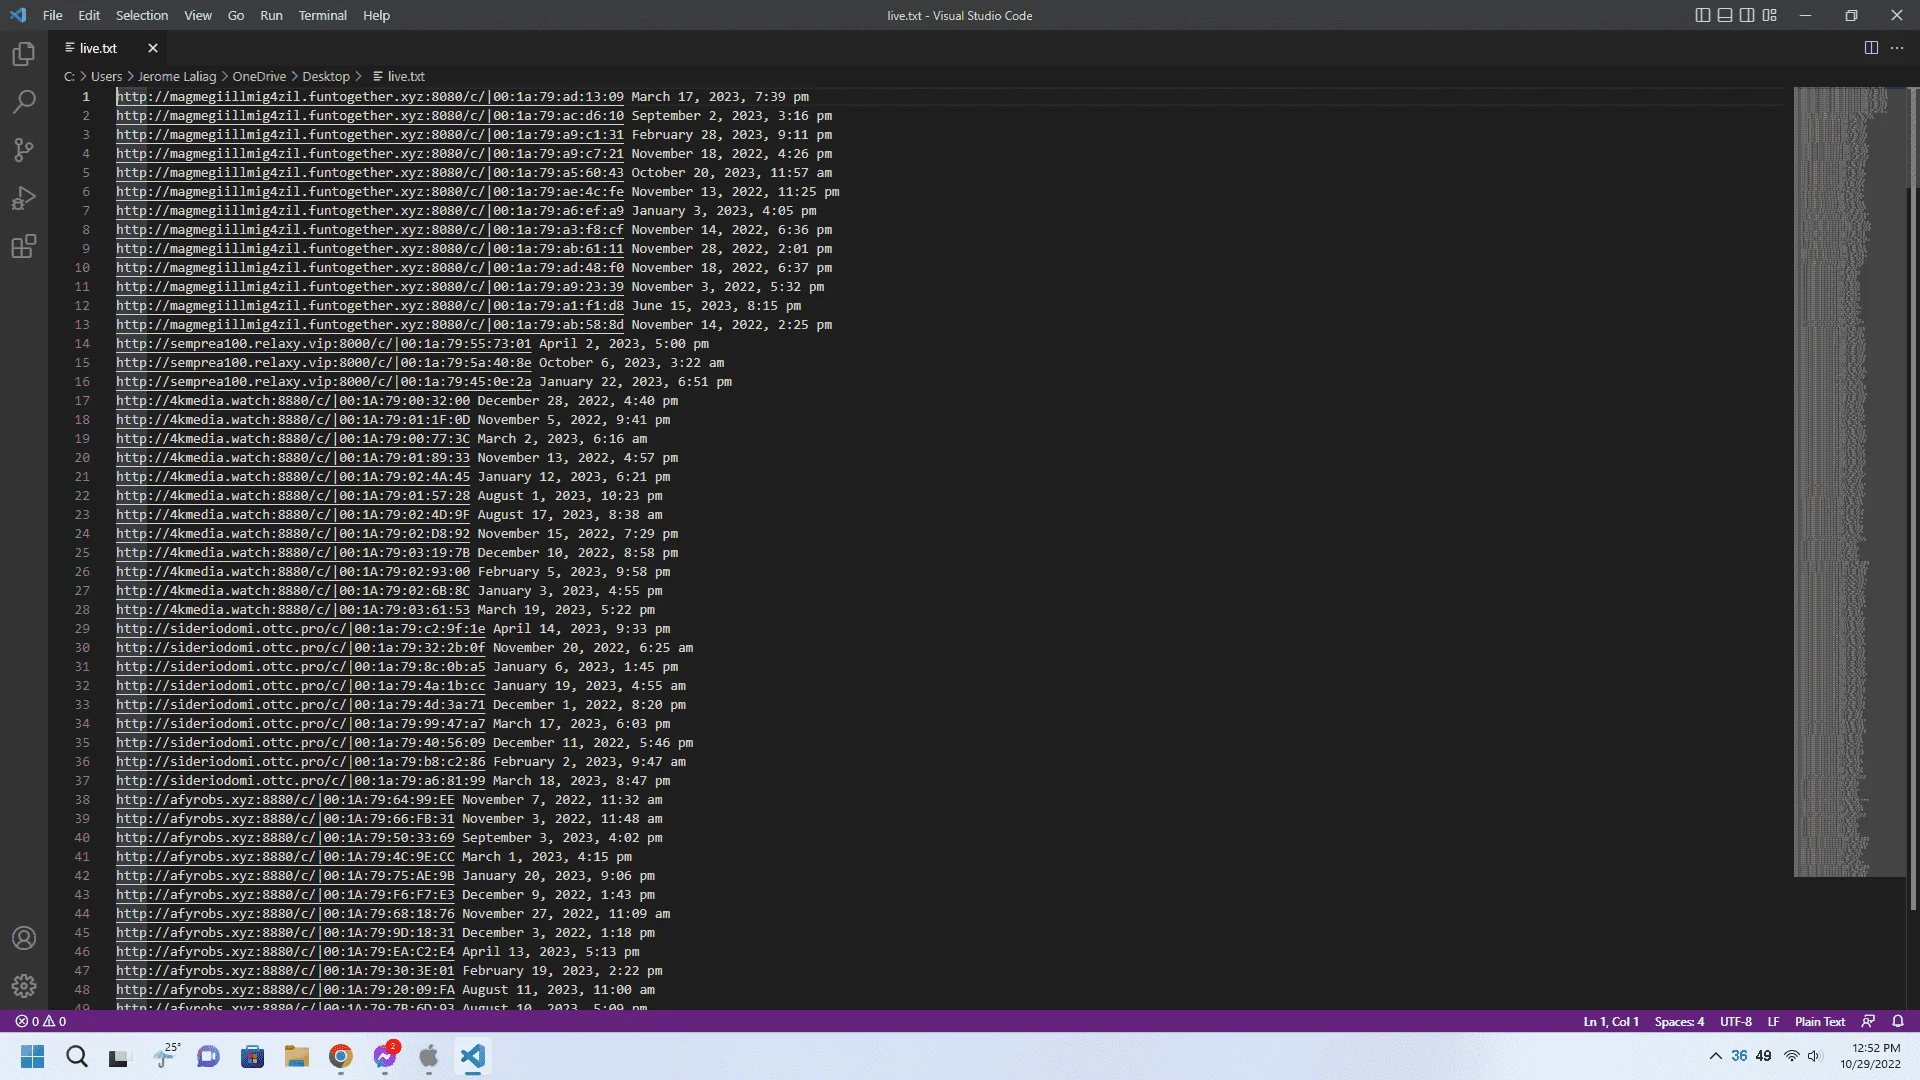Open More Actions ellipsis for editor
This screenshot has height=1080, width=1920.
pos(1897,48)
